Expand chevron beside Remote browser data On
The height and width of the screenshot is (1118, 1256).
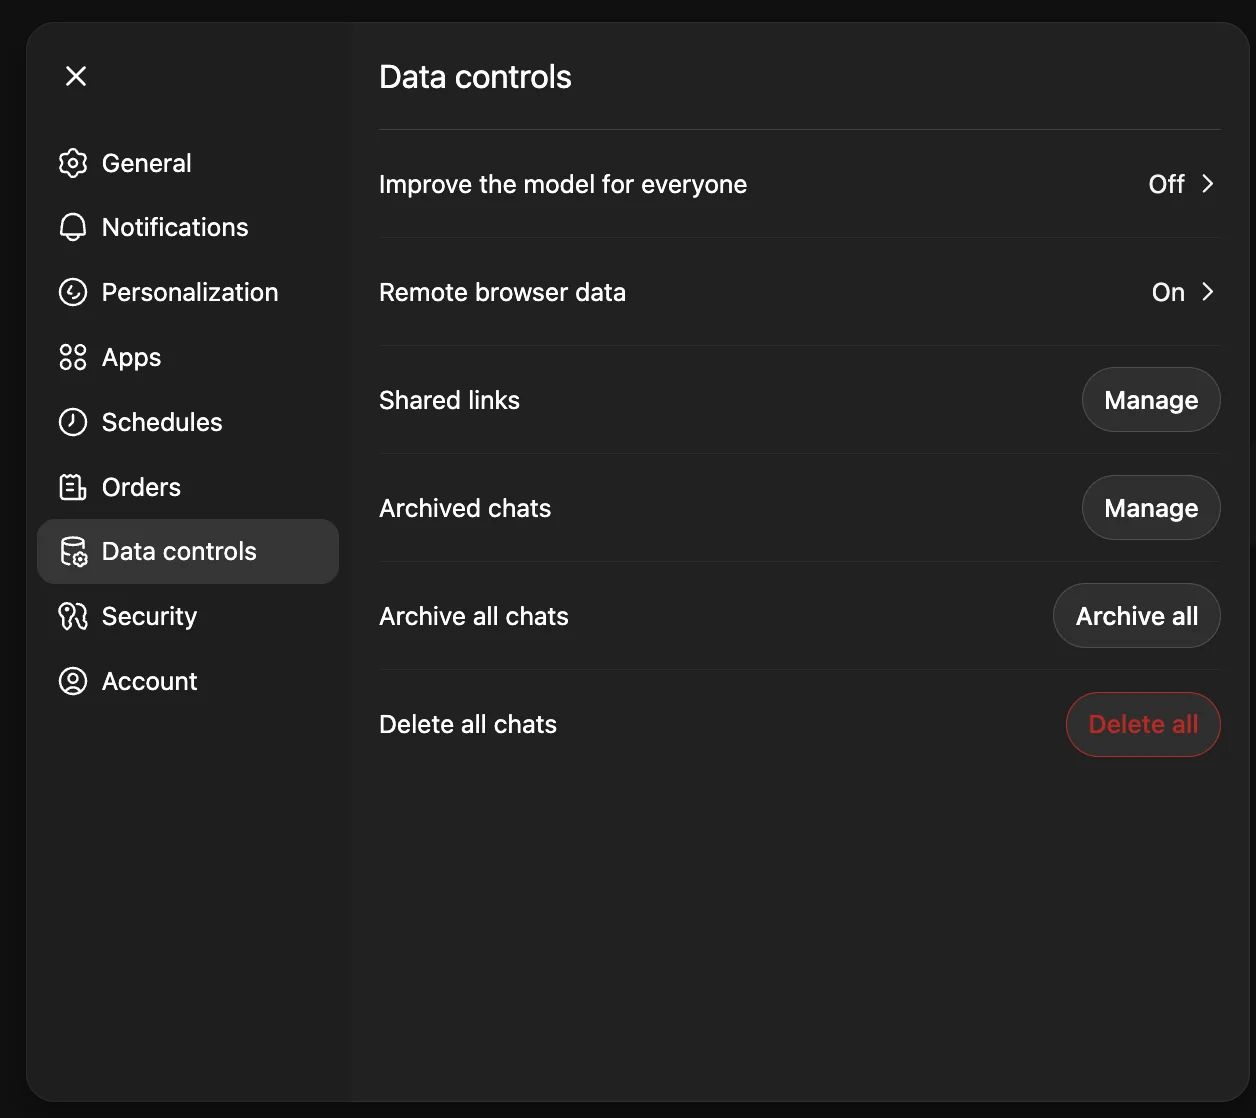1208,292
